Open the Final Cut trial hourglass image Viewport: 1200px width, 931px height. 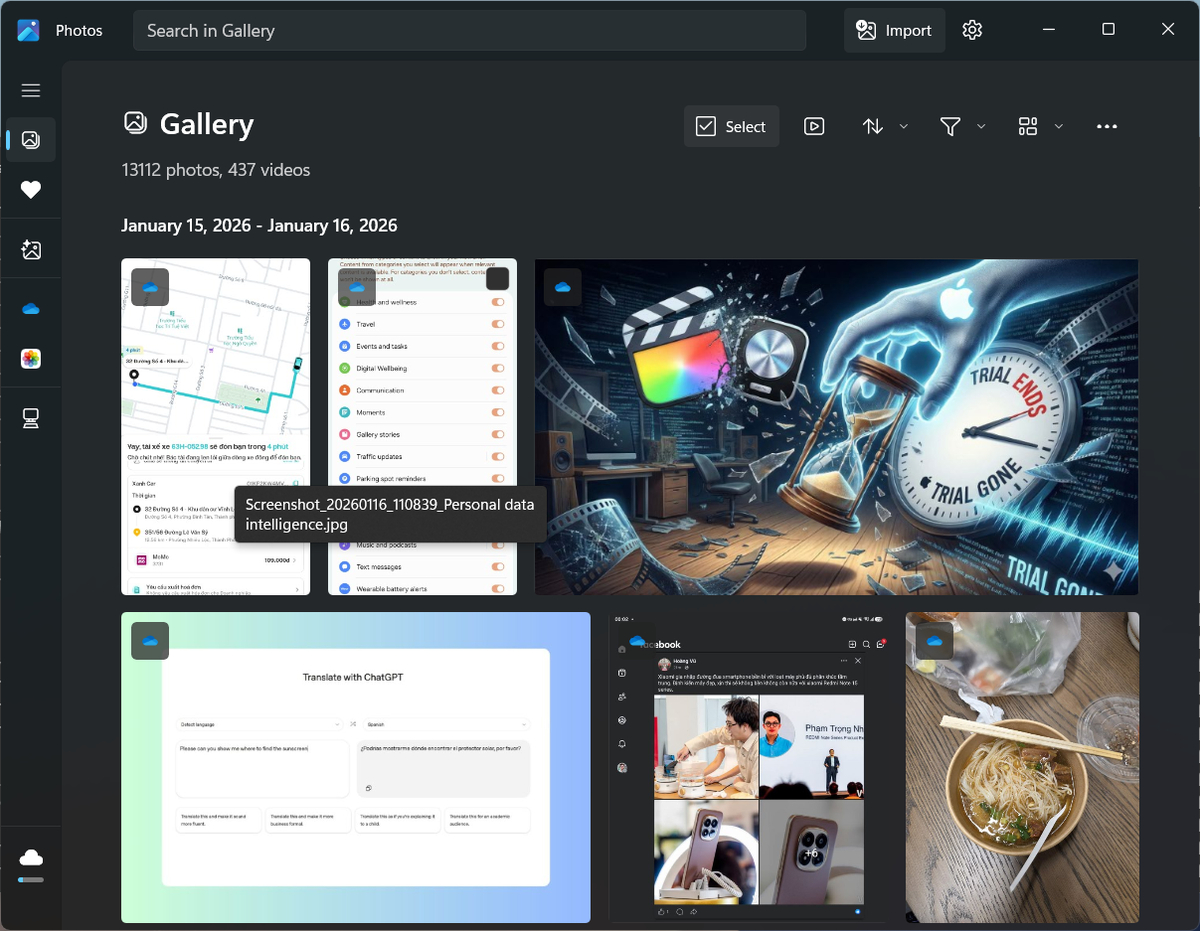836,427
